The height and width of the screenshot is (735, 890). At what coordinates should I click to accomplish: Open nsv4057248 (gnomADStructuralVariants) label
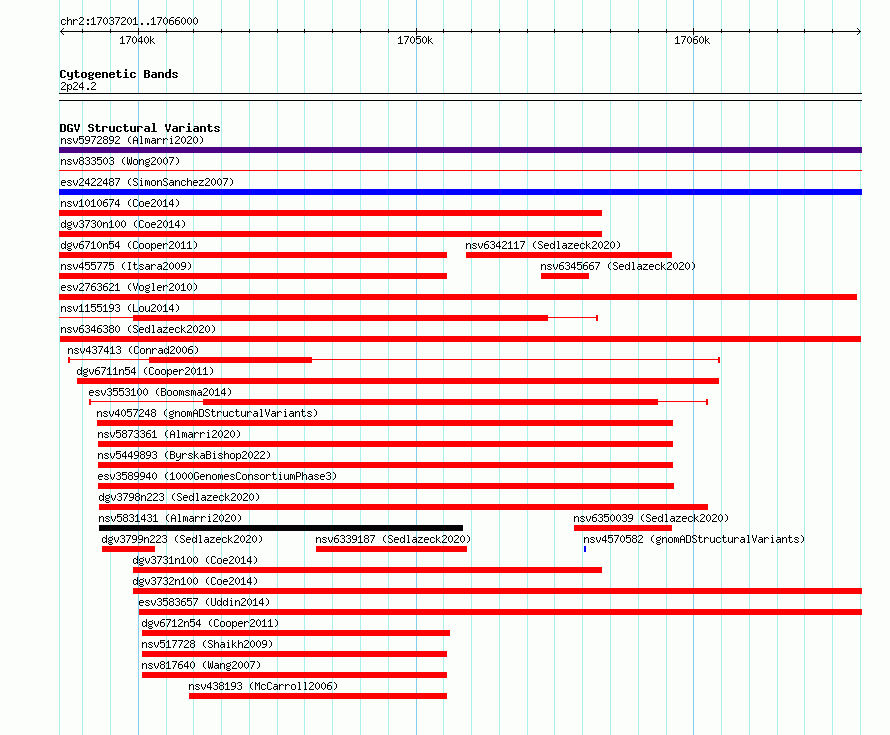pos(207,413)
